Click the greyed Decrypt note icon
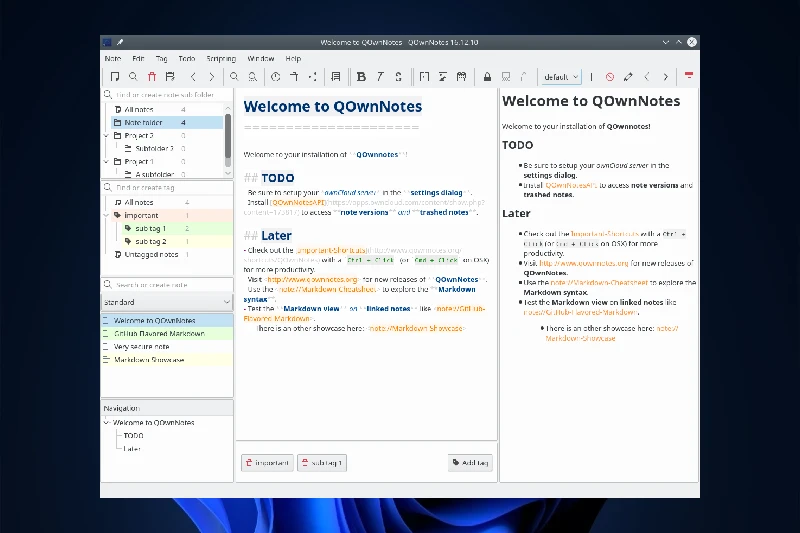Screen dimensions: 800x533 pos(524,77)
